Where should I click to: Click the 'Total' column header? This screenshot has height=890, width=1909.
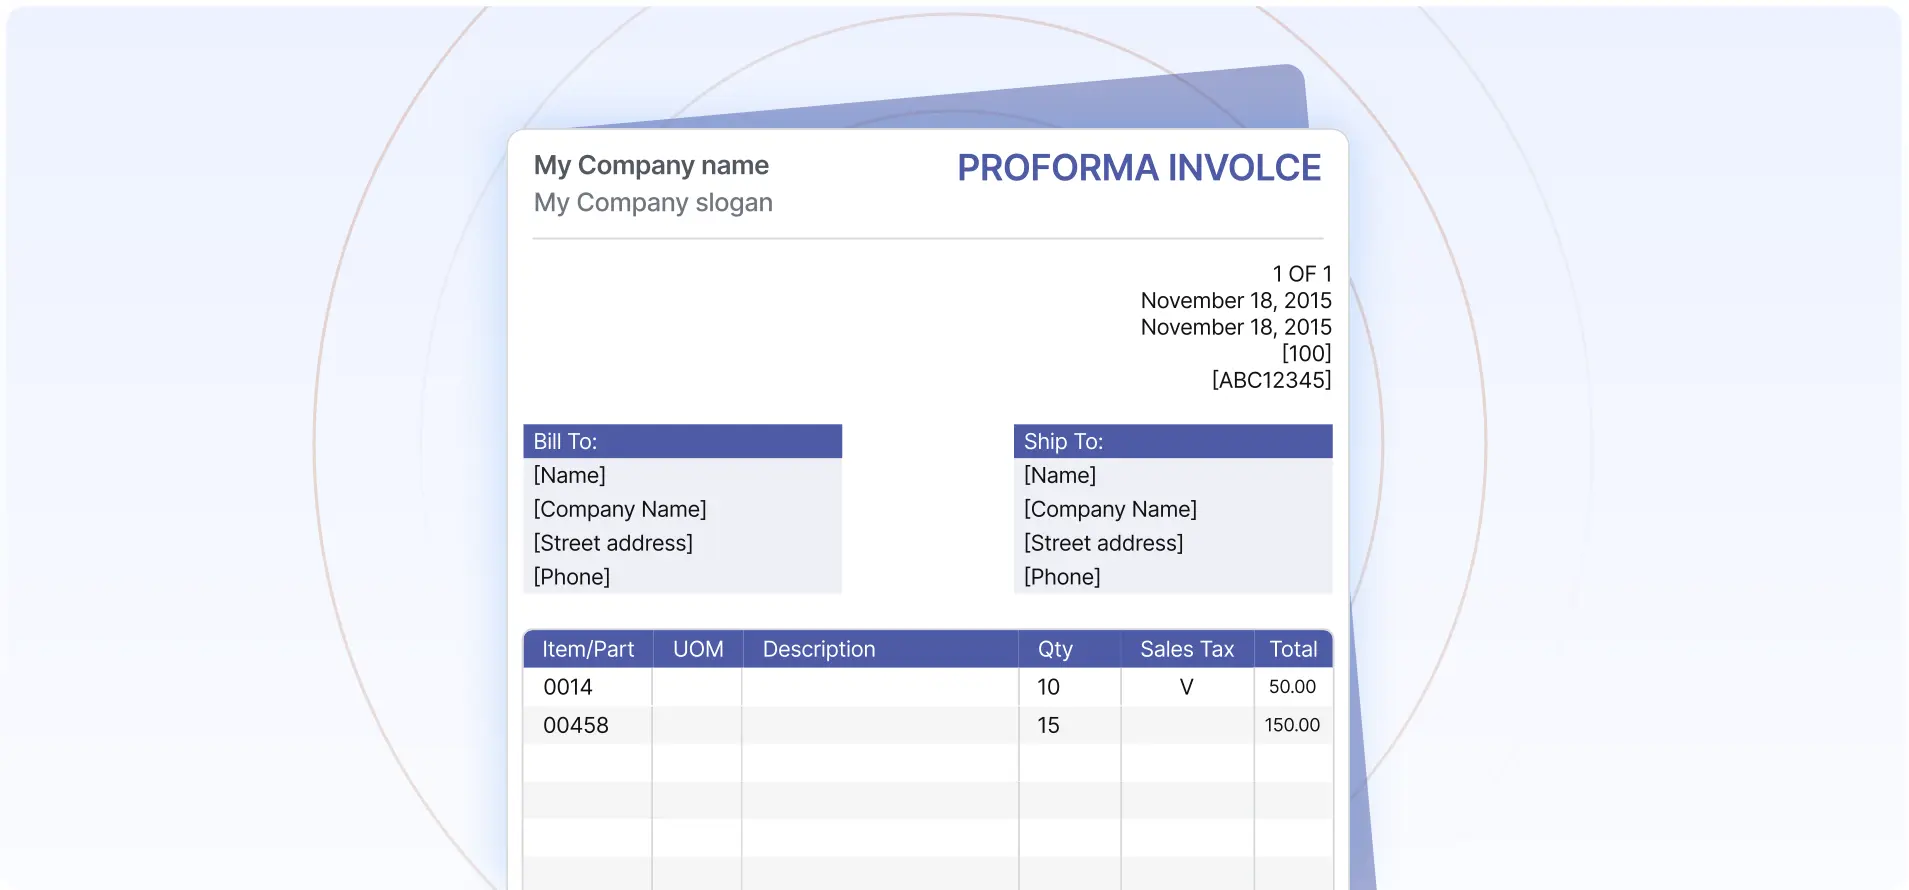[1293, 649]
